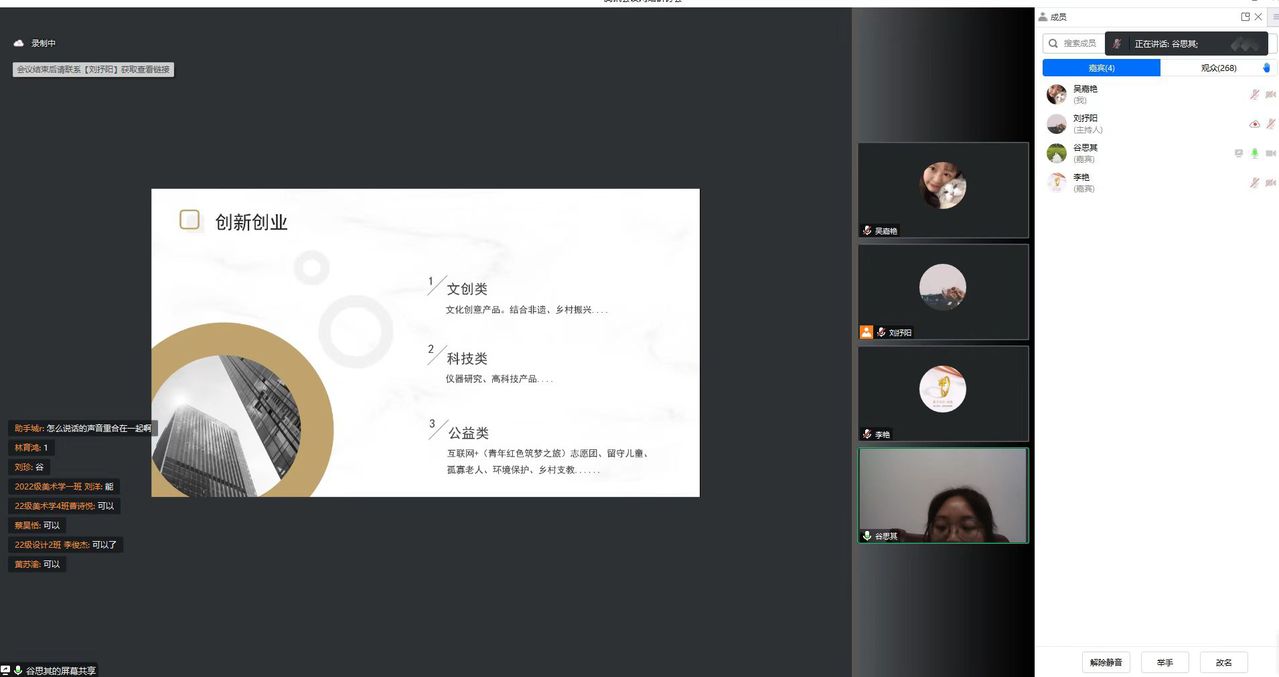
Task: Click 李艳's disabled camera icon in list
Action: pos(1271,183)
